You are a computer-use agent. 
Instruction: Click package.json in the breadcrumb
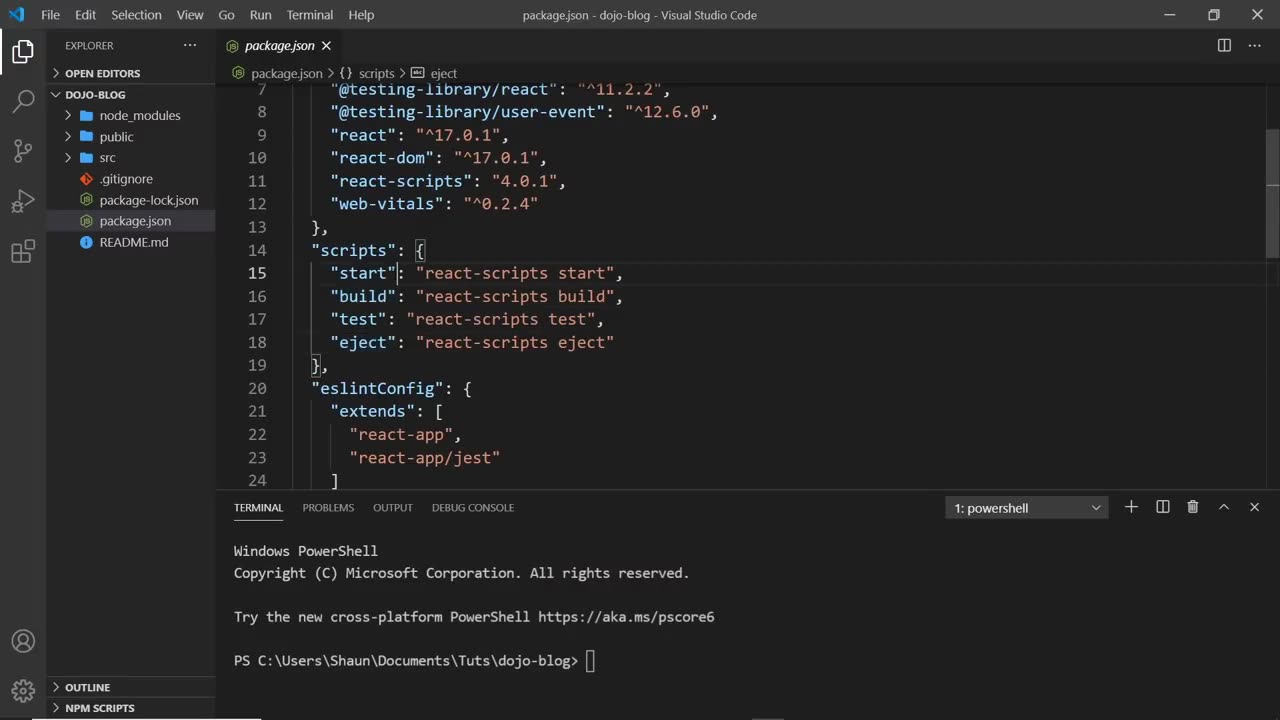286,73
